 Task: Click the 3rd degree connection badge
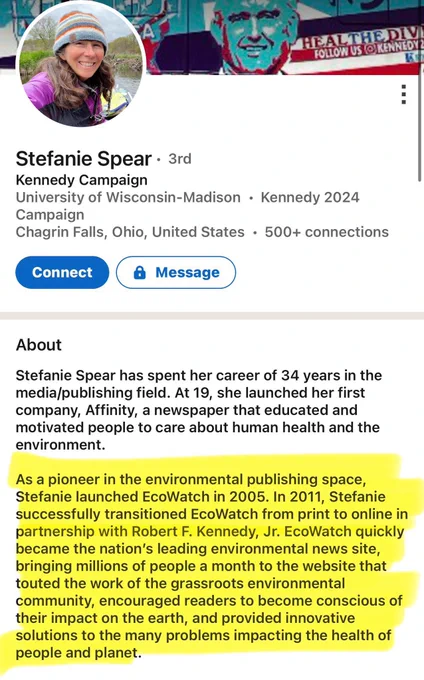[179, 159]
